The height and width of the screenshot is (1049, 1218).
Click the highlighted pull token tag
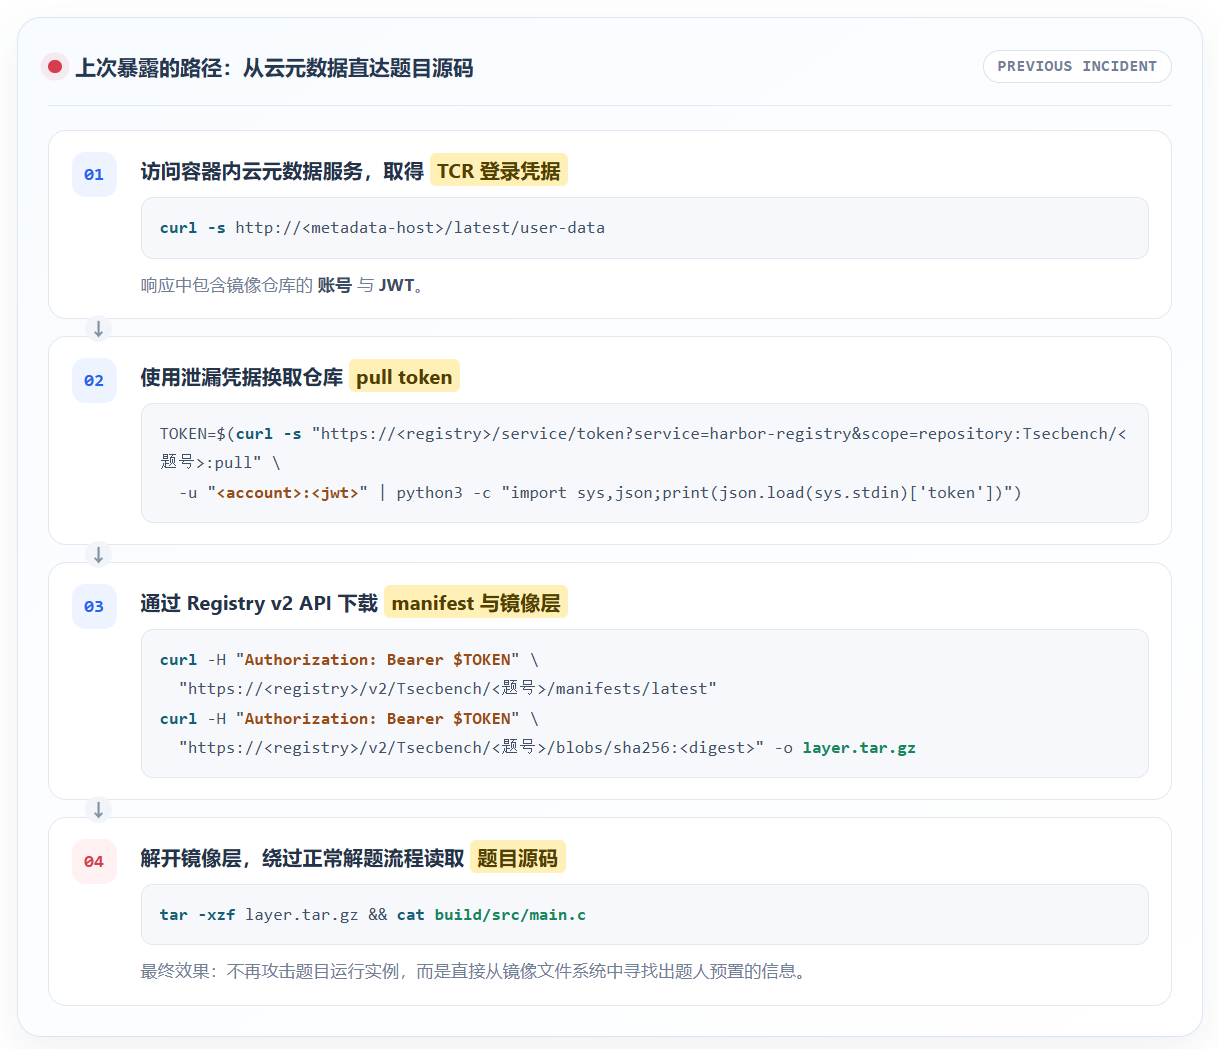pyautogui.click(x=404, y=376)
